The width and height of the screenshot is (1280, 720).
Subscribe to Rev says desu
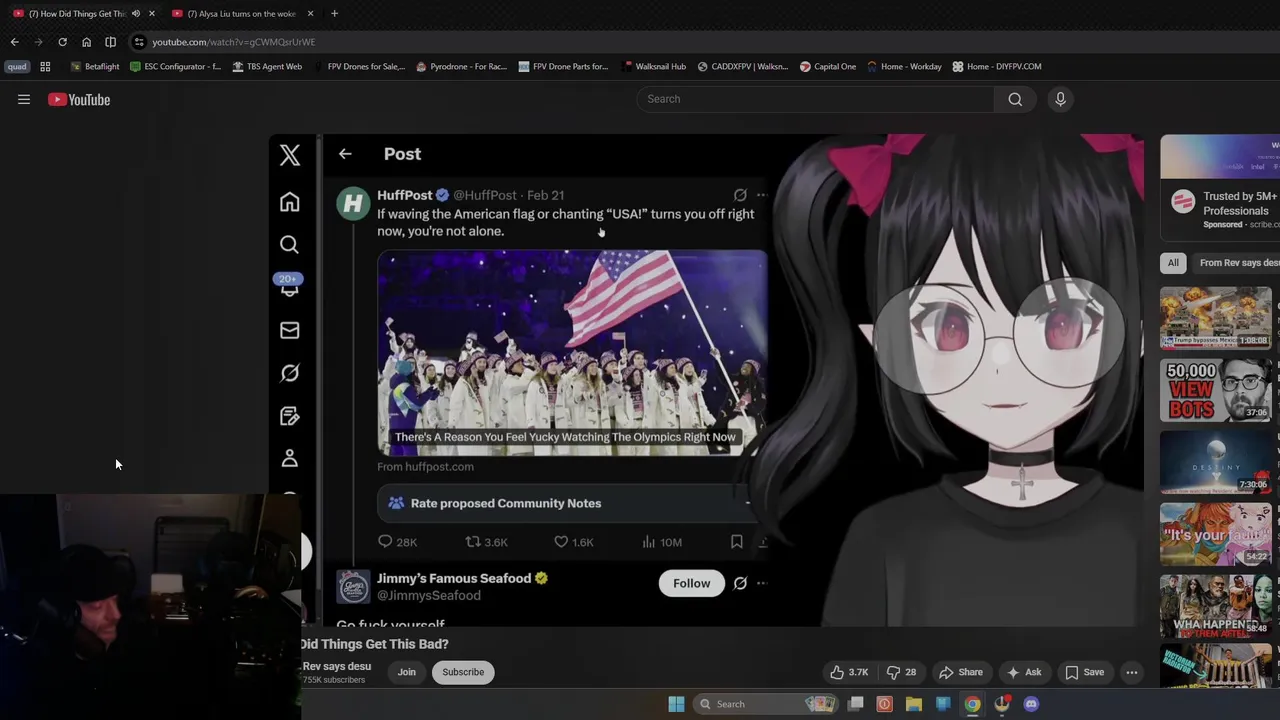pos(463,672)
